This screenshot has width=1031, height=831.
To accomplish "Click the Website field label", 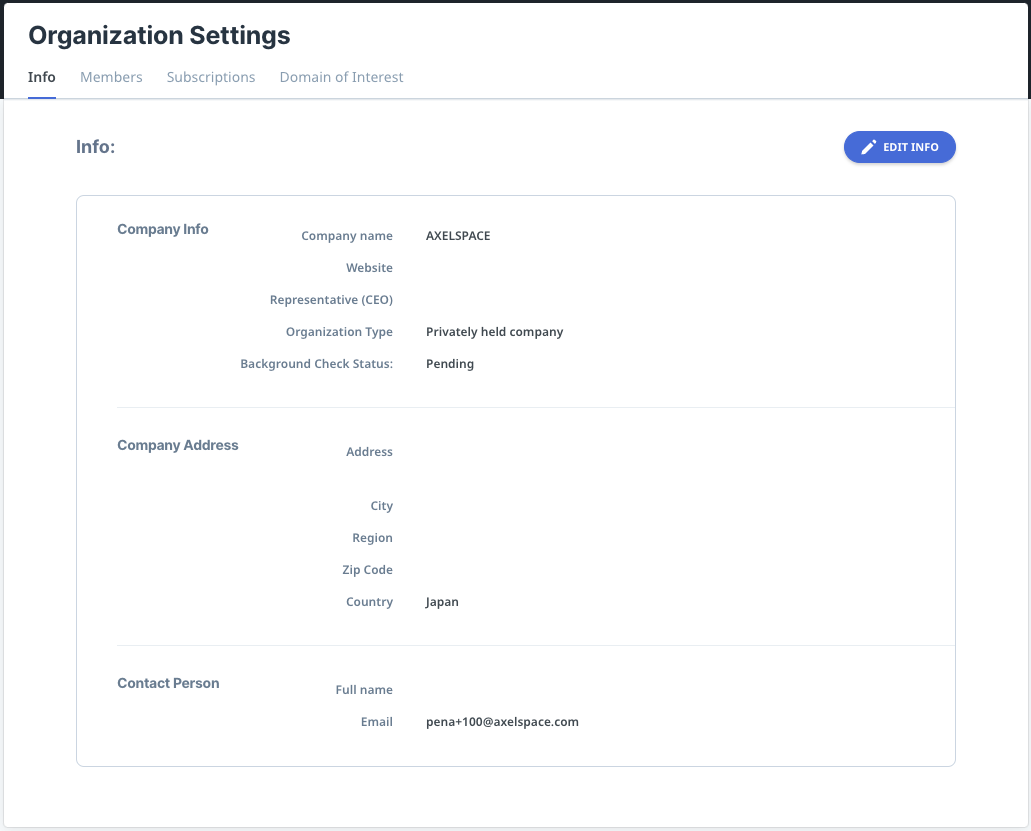I will [x=369, y=268].
